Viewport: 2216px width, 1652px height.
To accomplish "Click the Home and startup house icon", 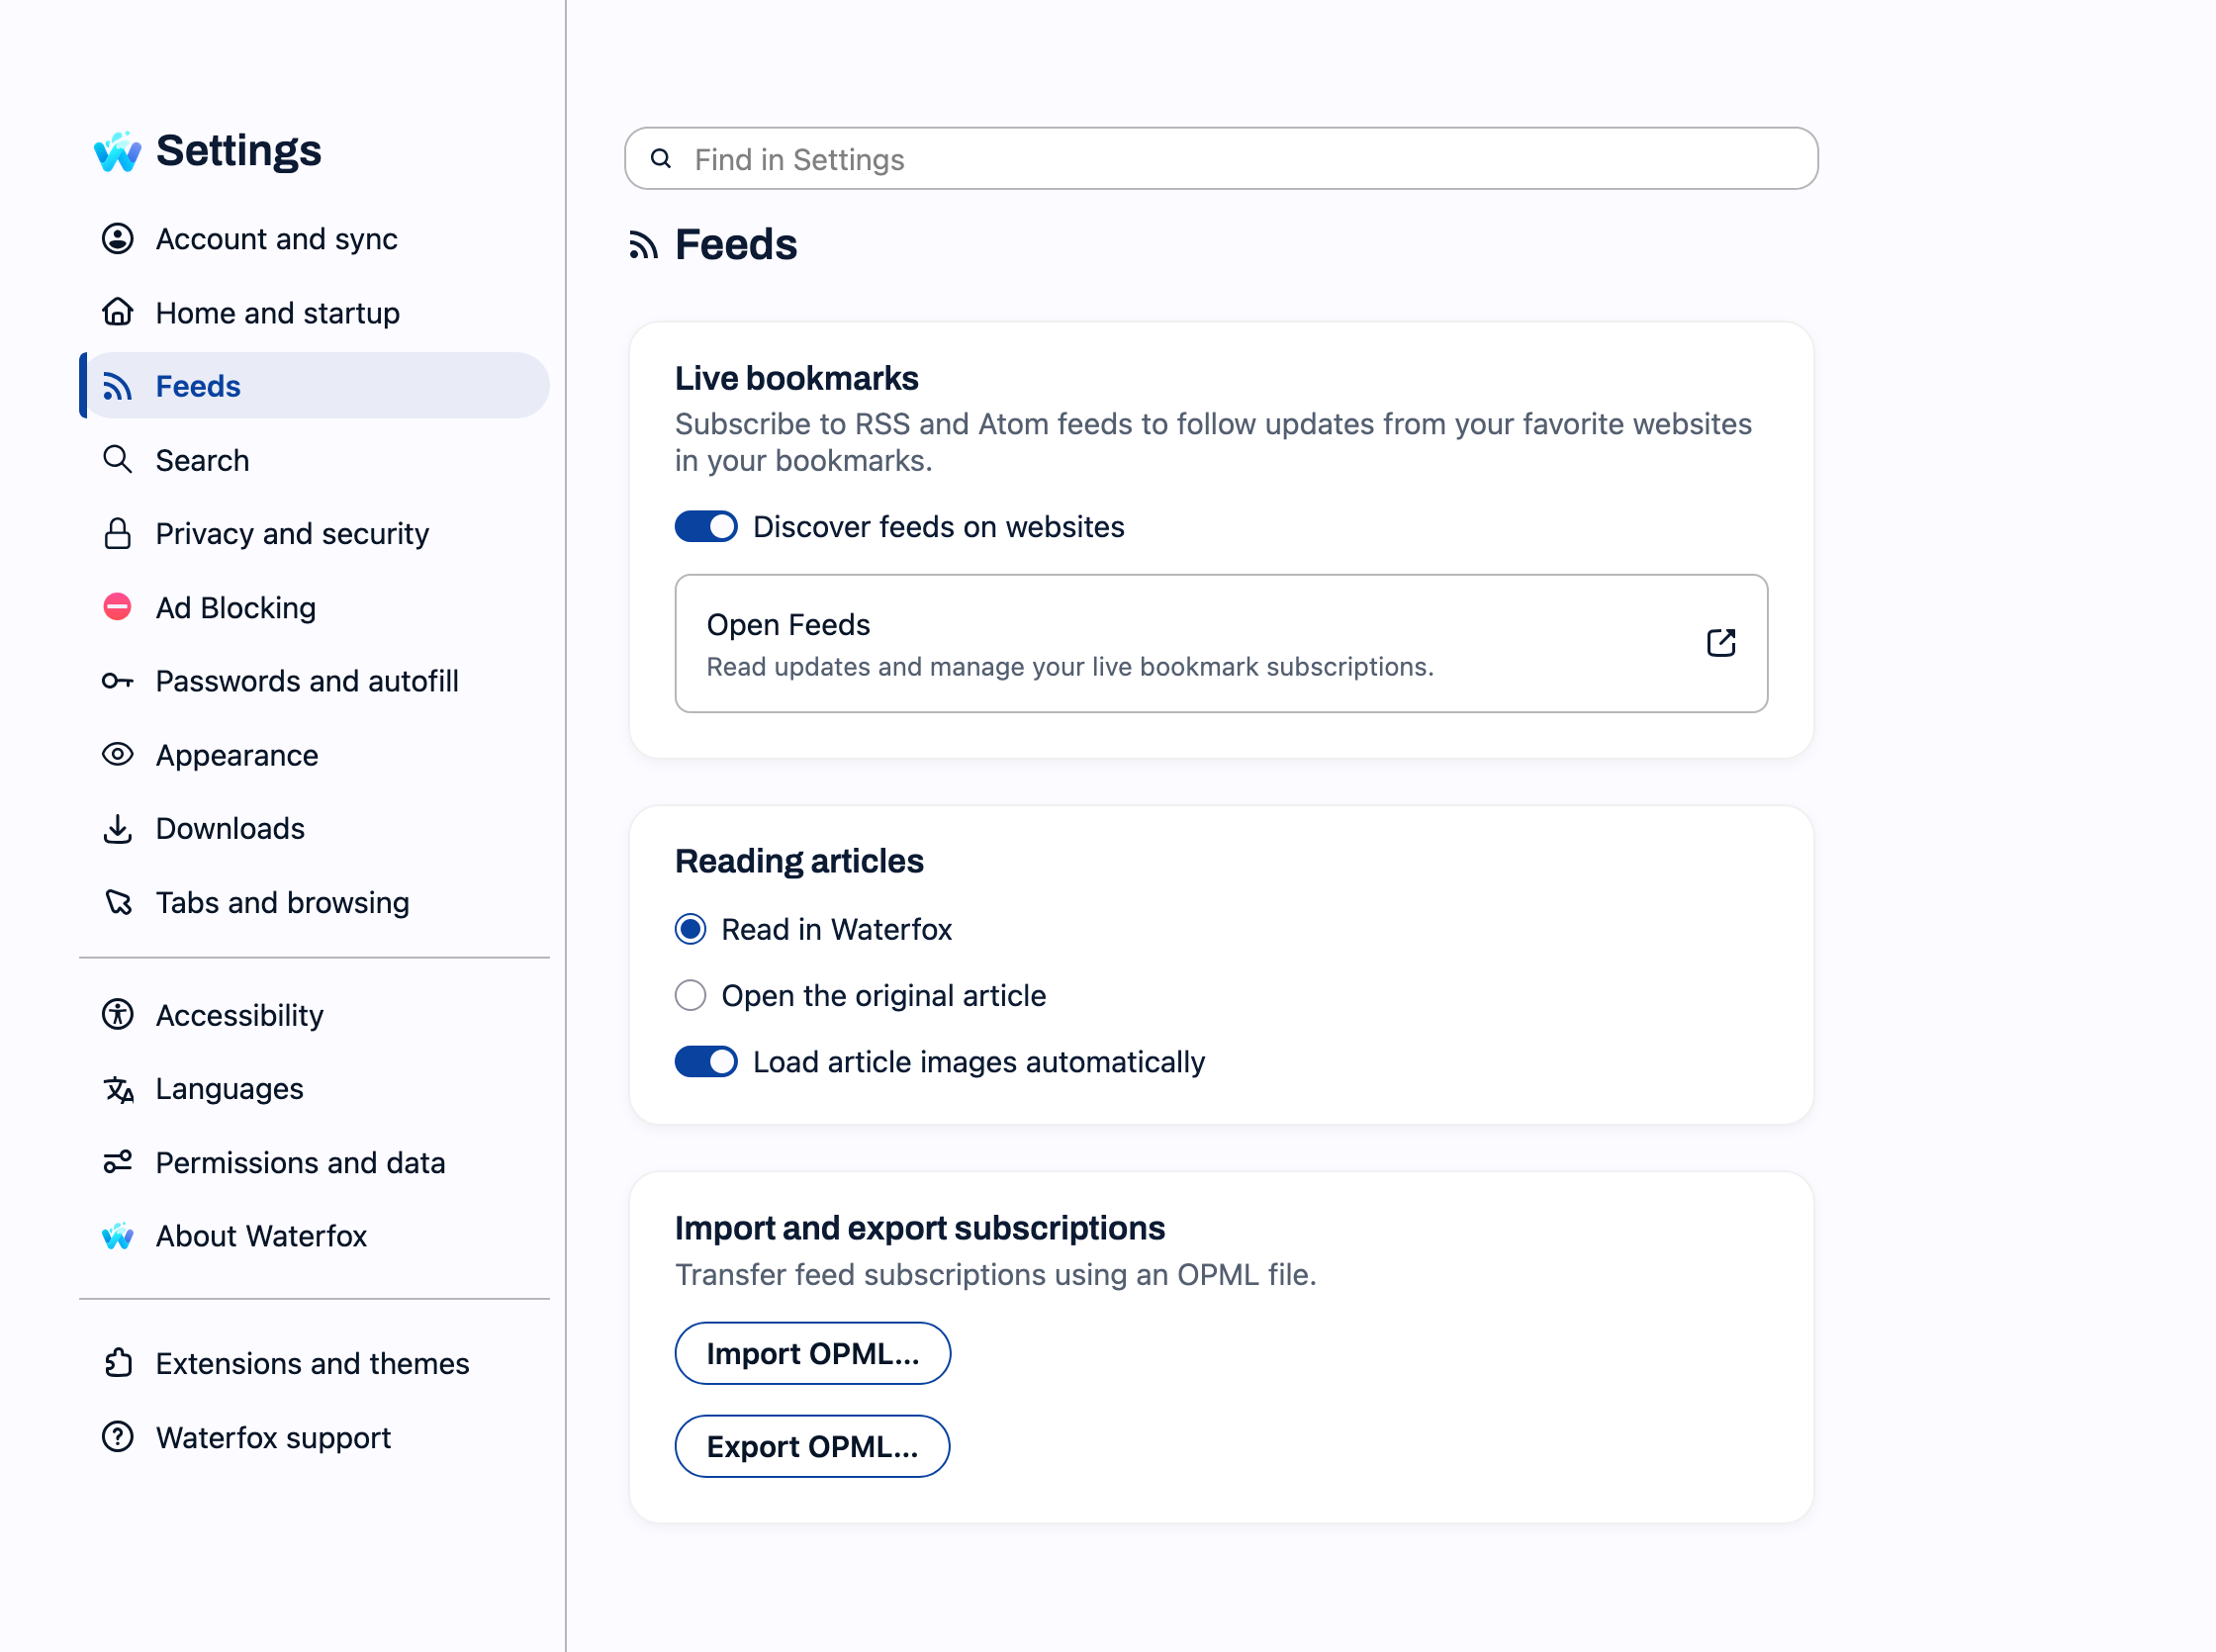I will point(118,312).
